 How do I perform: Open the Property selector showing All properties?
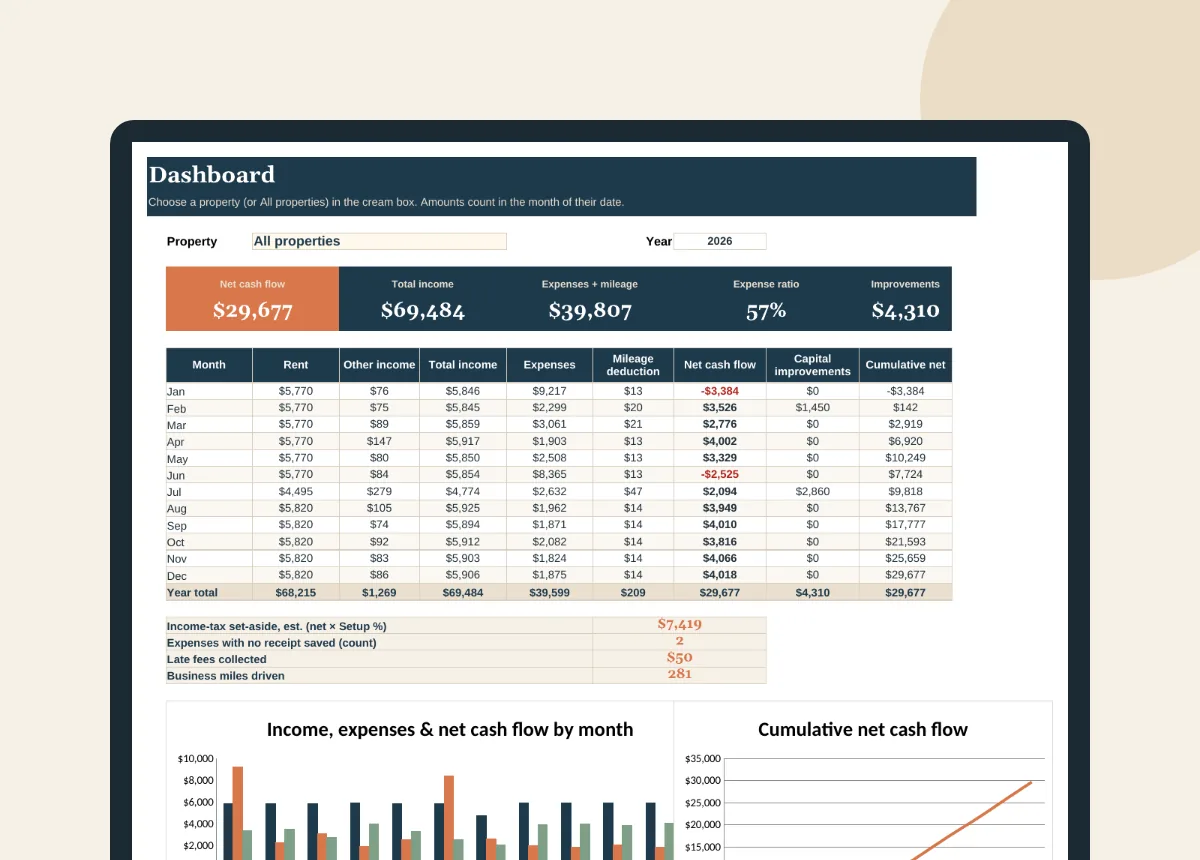(x=379, y=241)
